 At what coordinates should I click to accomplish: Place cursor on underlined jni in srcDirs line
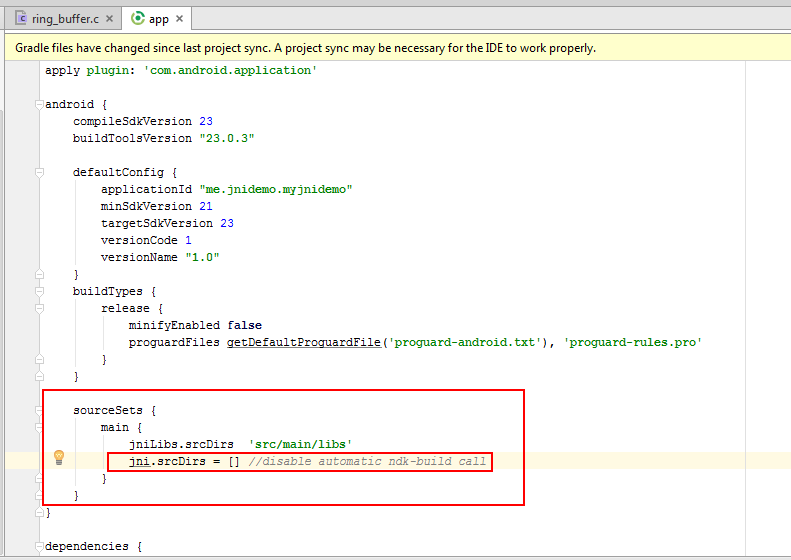139,461
